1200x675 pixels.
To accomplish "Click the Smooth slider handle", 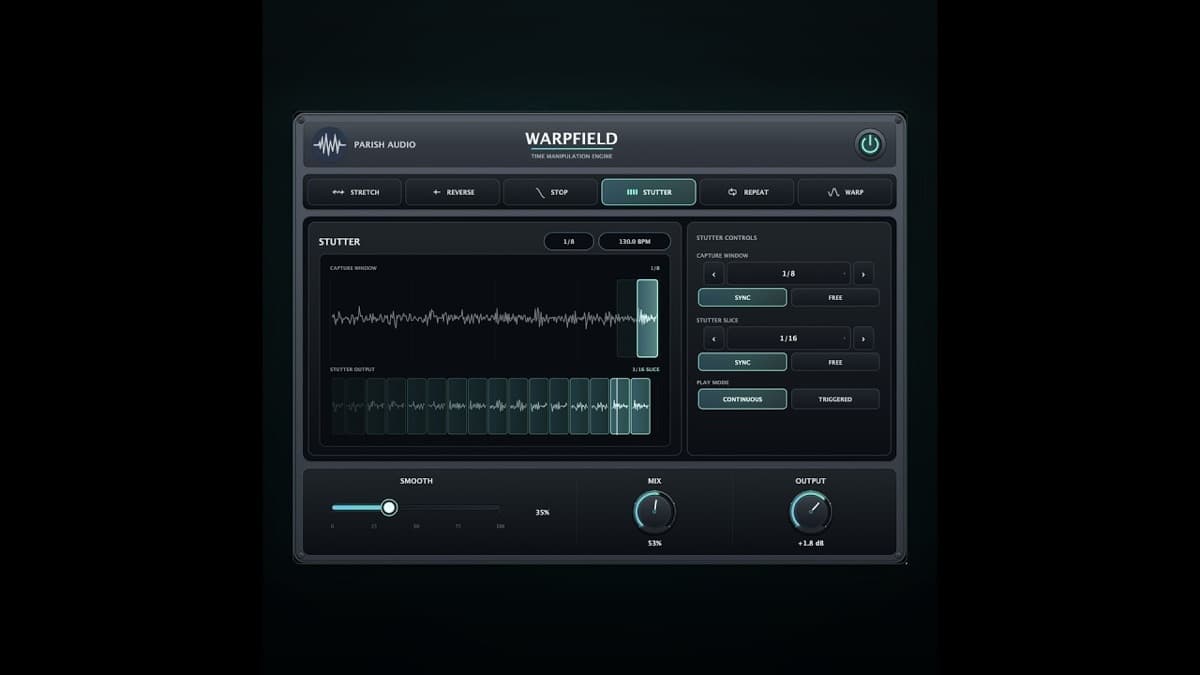I will [x=389, y=508].
